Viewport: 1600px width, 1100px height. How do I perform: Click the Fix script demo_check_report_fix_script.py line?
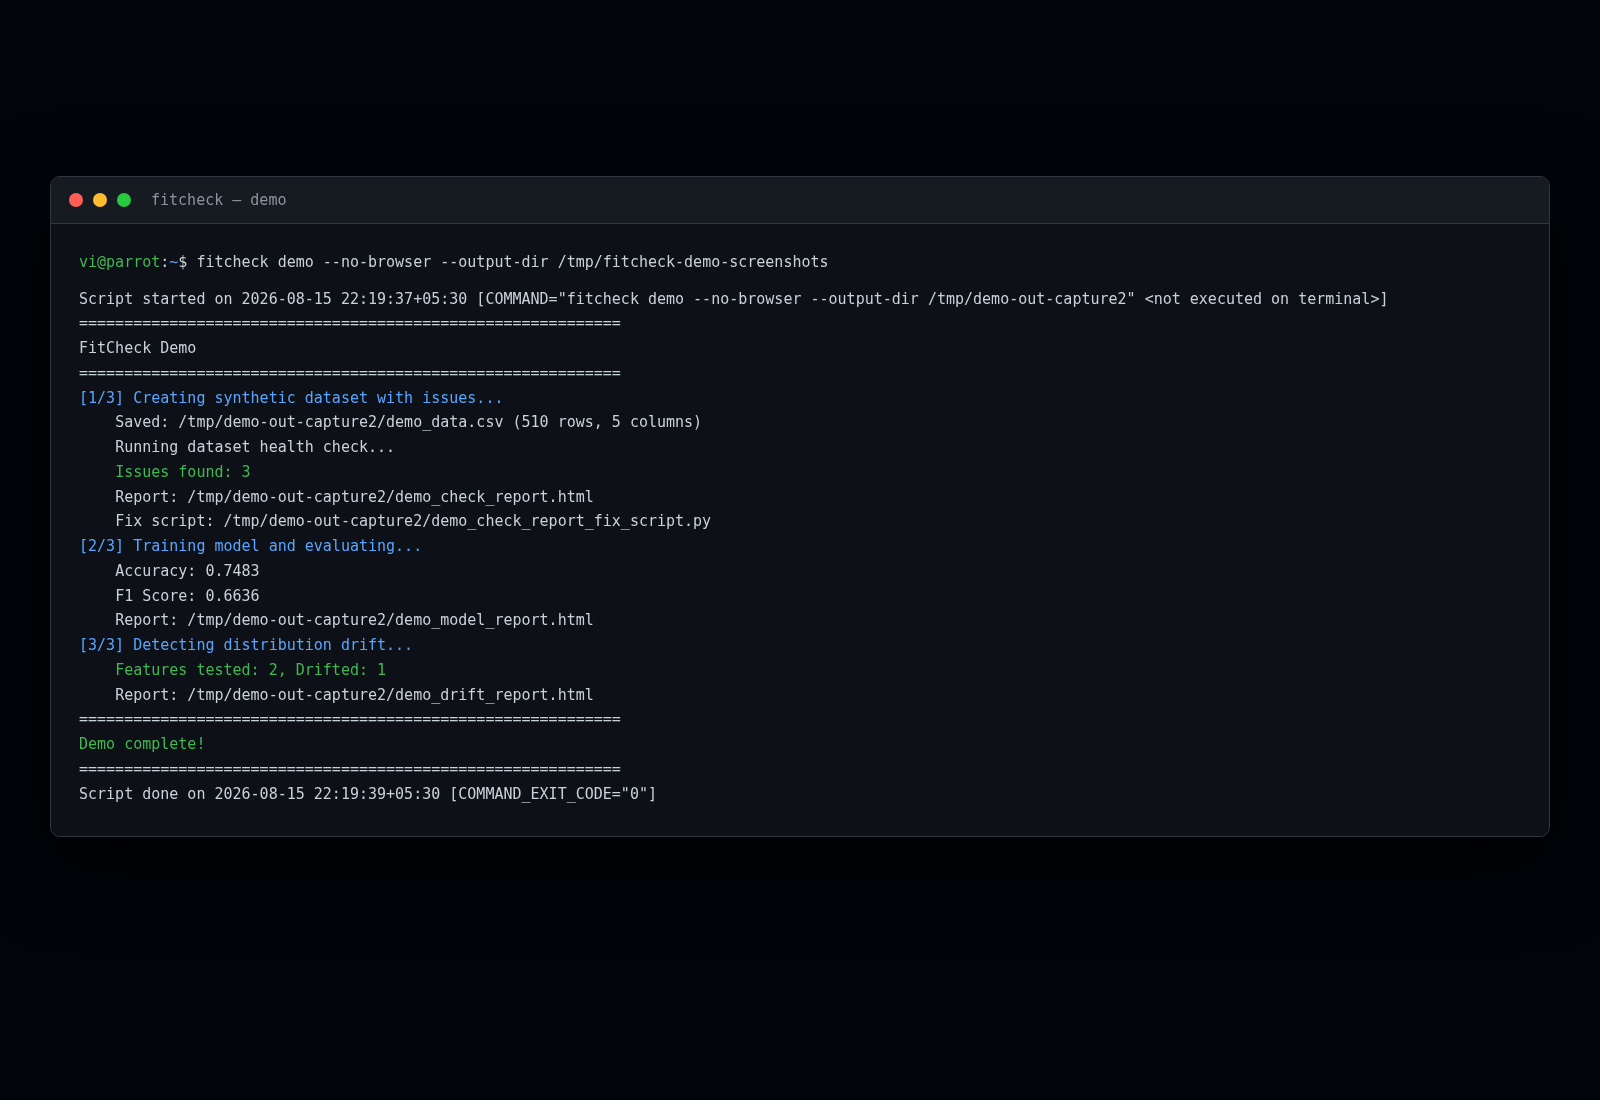coord(413,521)
